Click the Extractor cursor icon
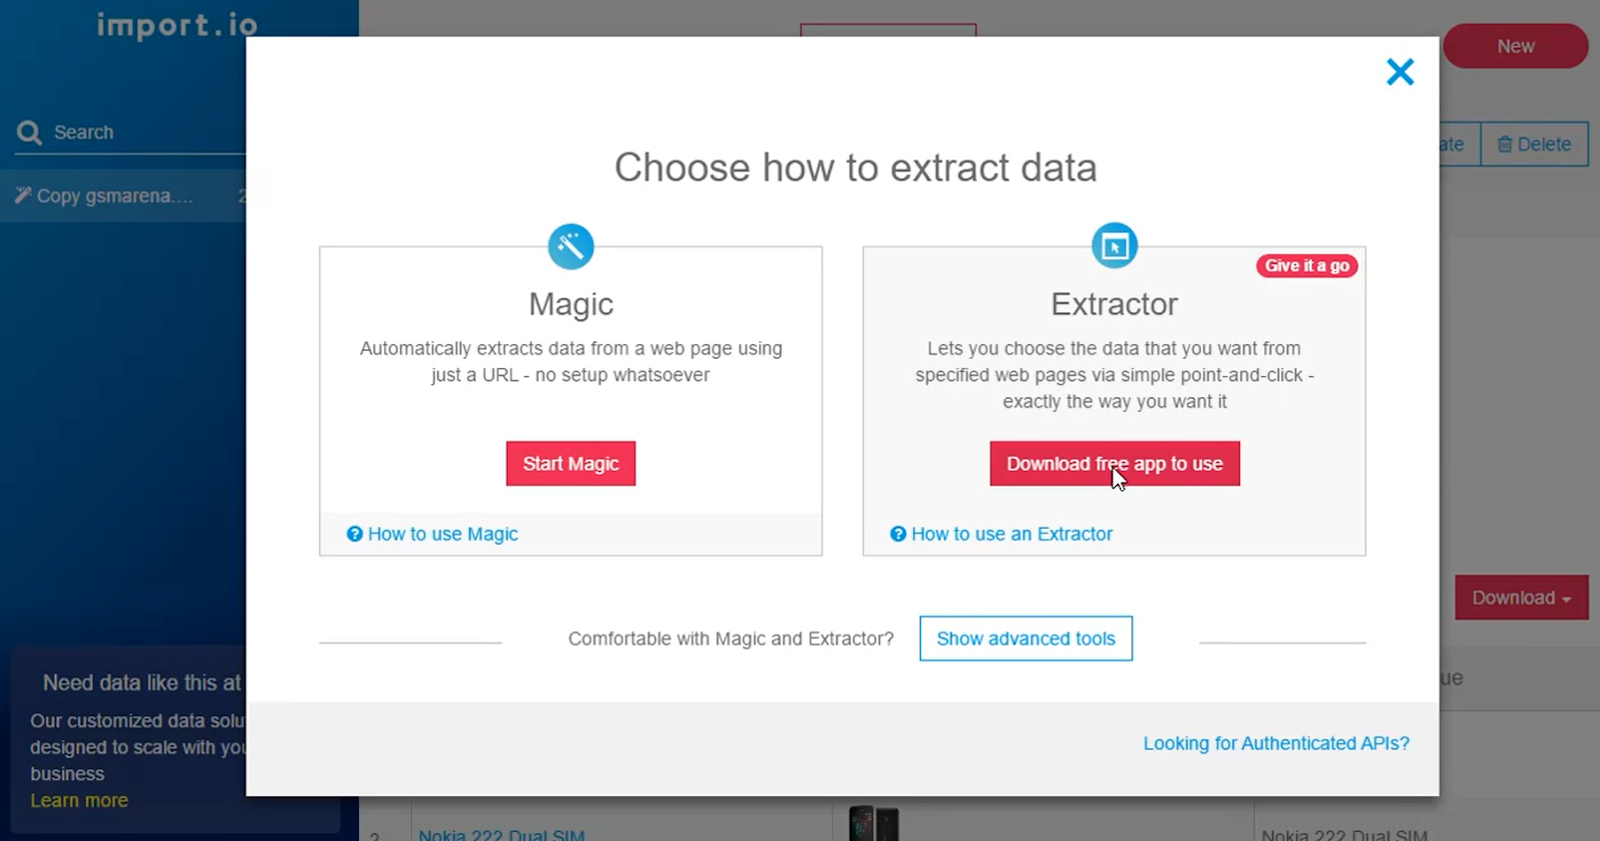This screenshot has width=1600, height=841. point(1114,246)
